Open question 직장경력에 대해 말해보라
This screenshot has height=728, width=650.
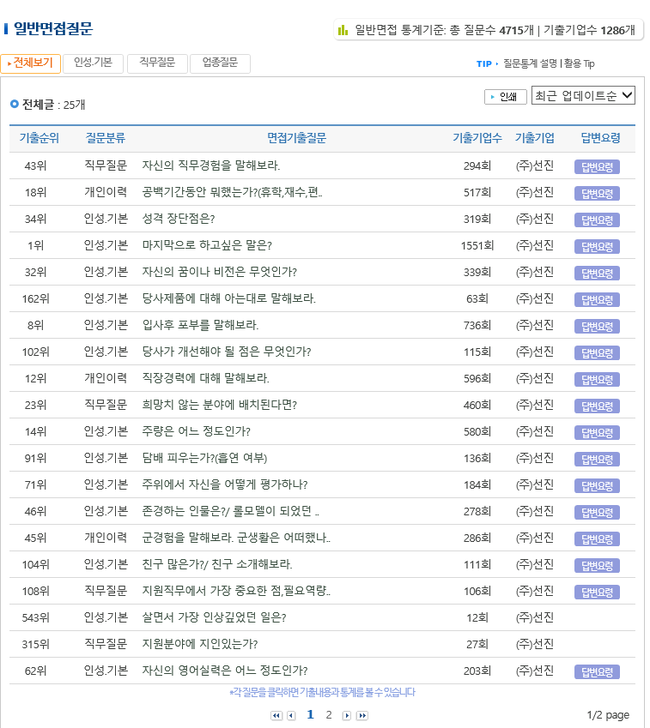coord(205,378)
